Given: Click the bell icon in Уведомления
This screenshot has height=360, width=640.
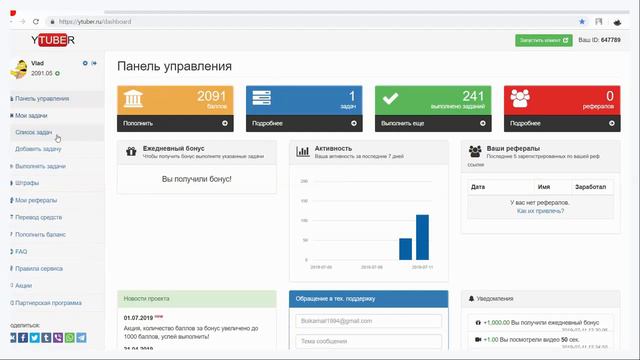Looking at the screenshot, I should (471, 299).
